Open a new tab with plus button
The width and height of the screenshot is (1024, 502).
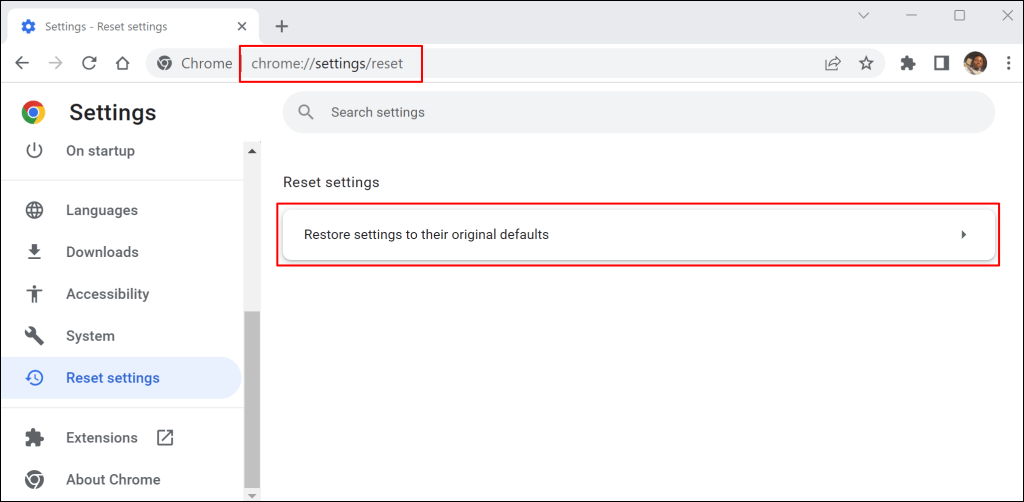[282, 26]
